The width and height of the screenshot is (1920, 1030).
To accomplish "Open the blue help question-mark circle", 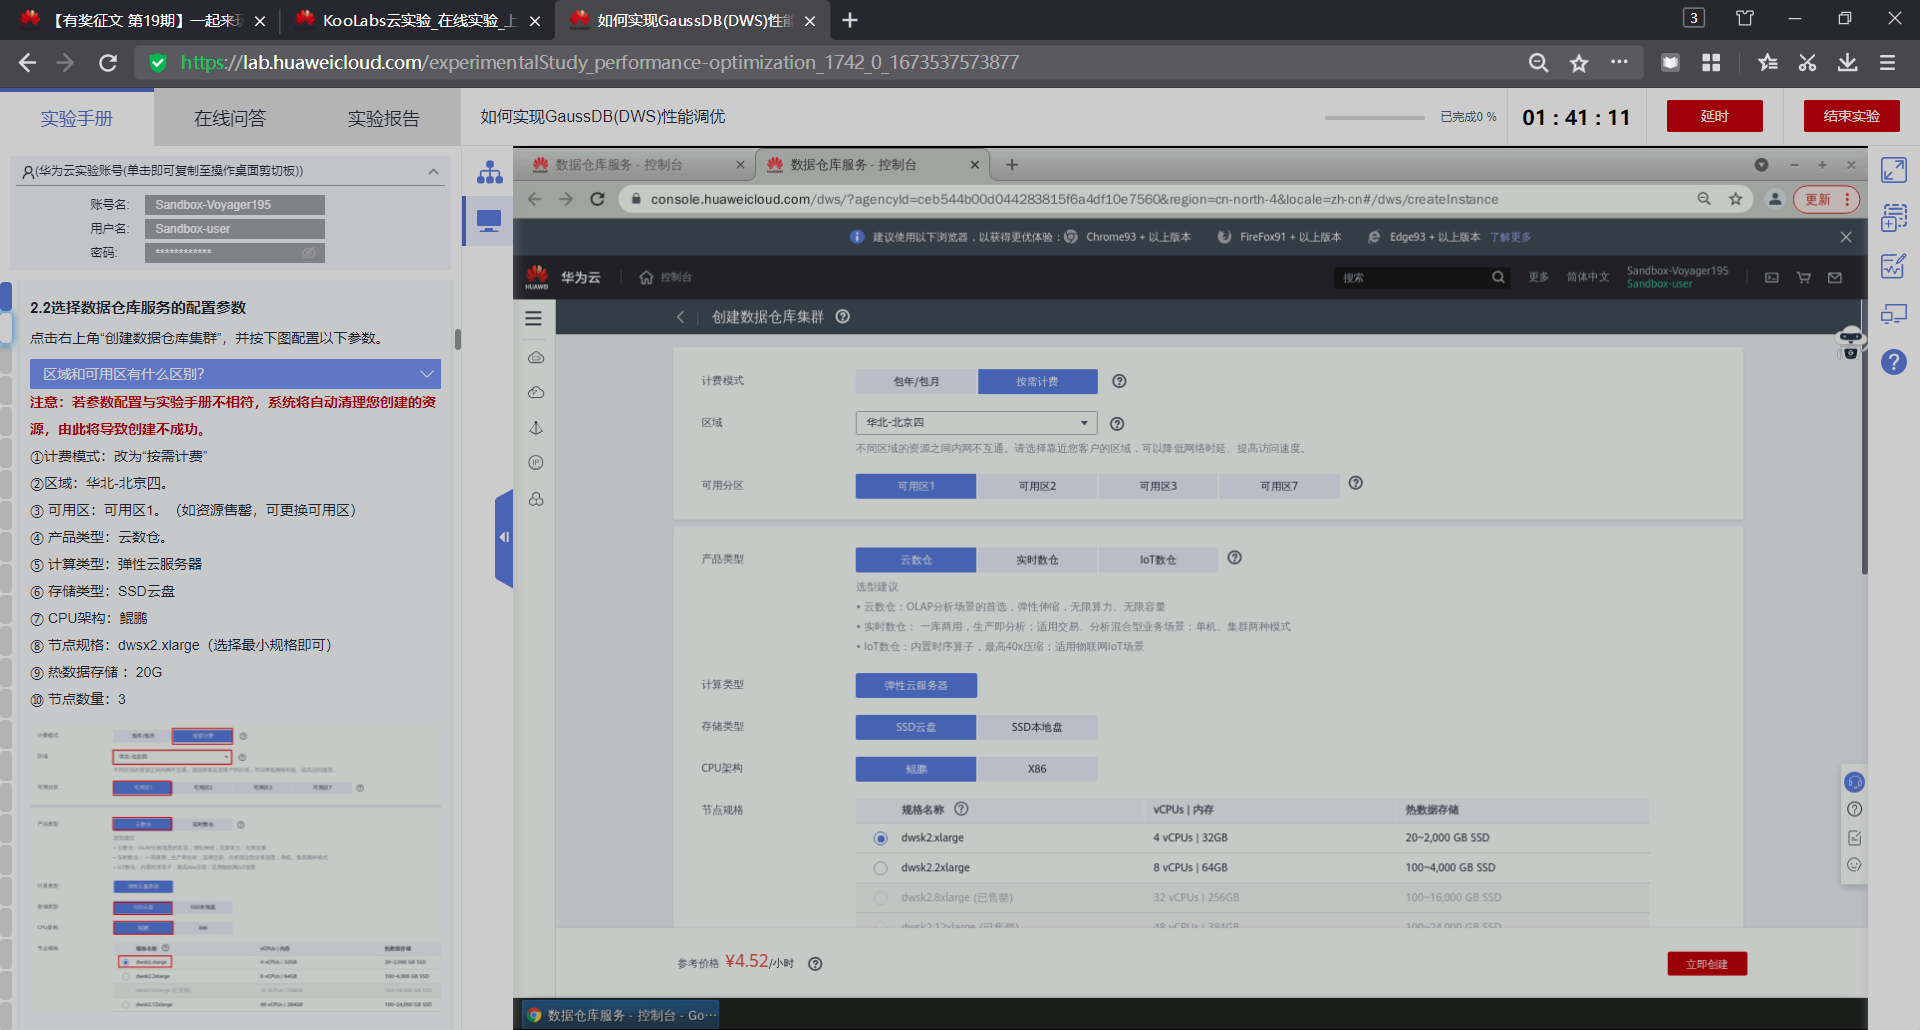I will pyautogui.click(x=1893, y=362).
